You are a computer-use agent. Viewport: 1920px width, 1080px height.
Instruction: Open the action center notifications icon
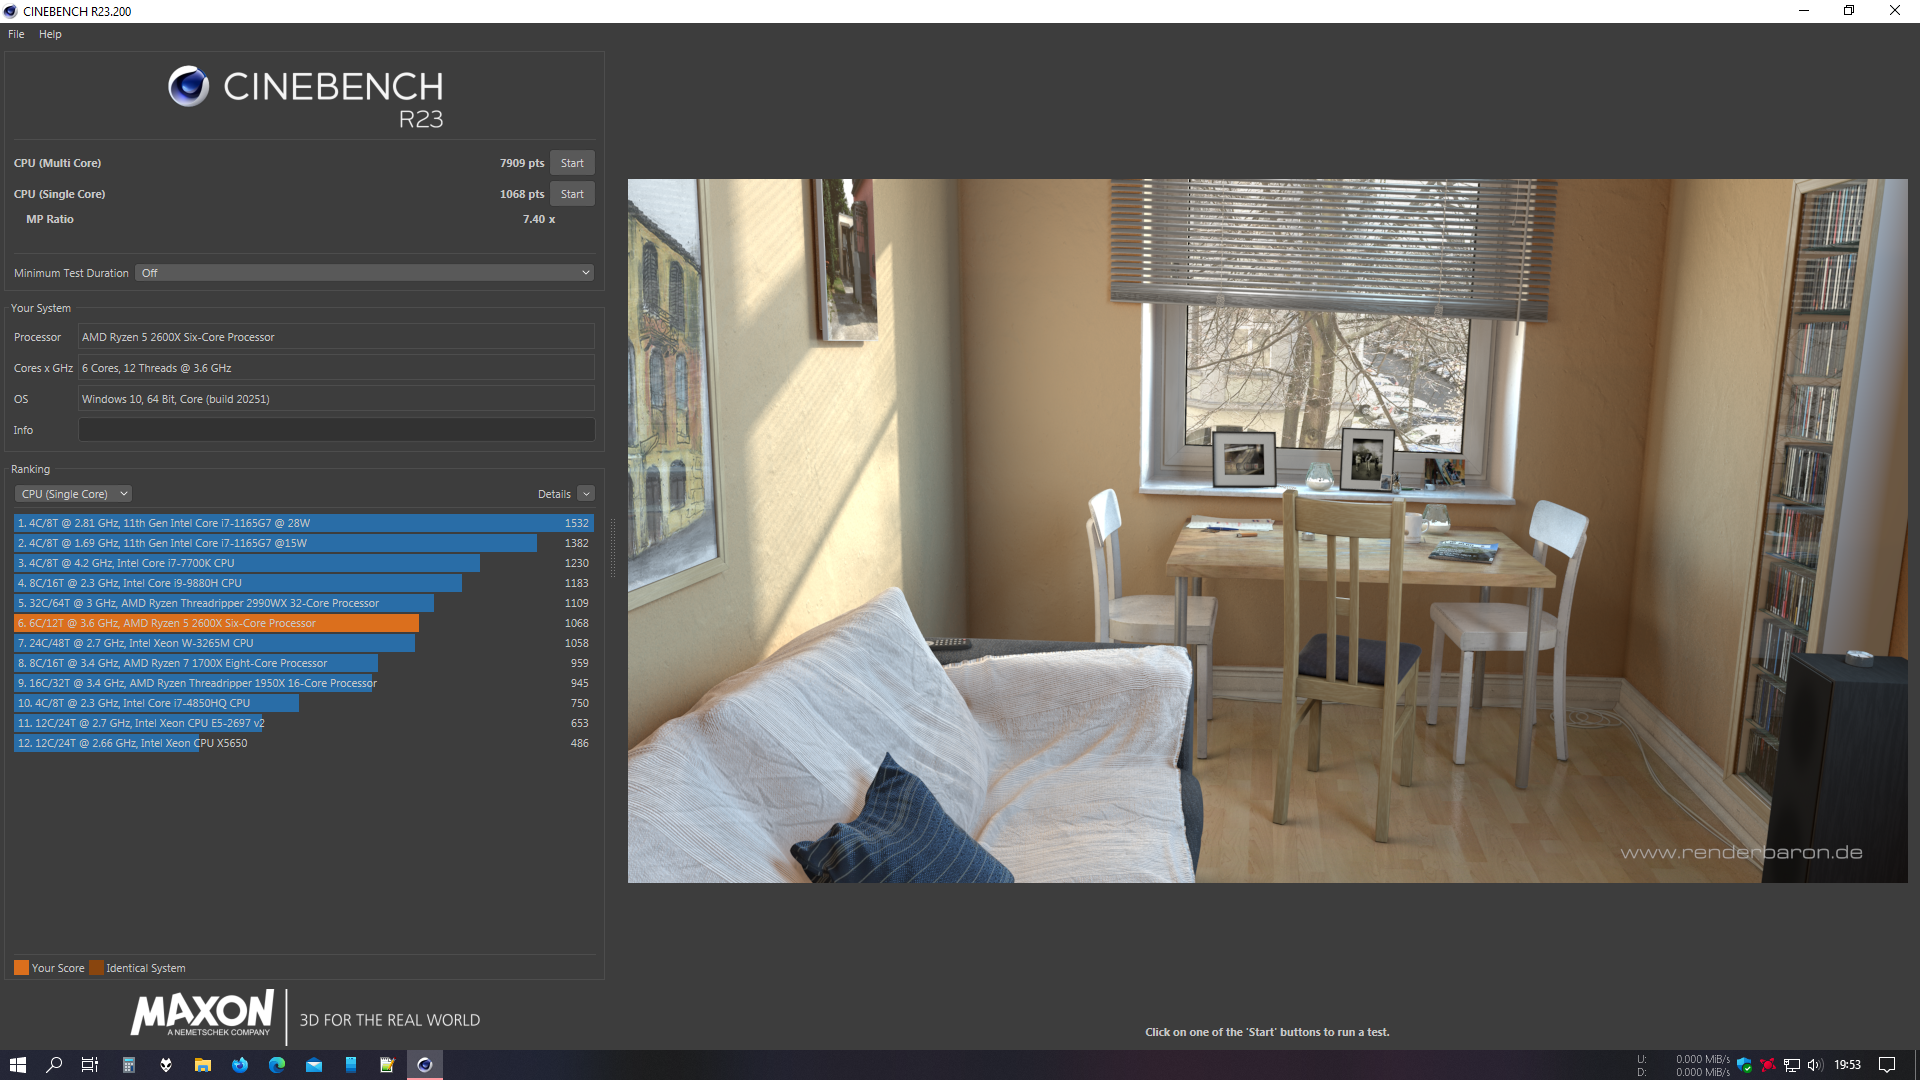1887,1065
